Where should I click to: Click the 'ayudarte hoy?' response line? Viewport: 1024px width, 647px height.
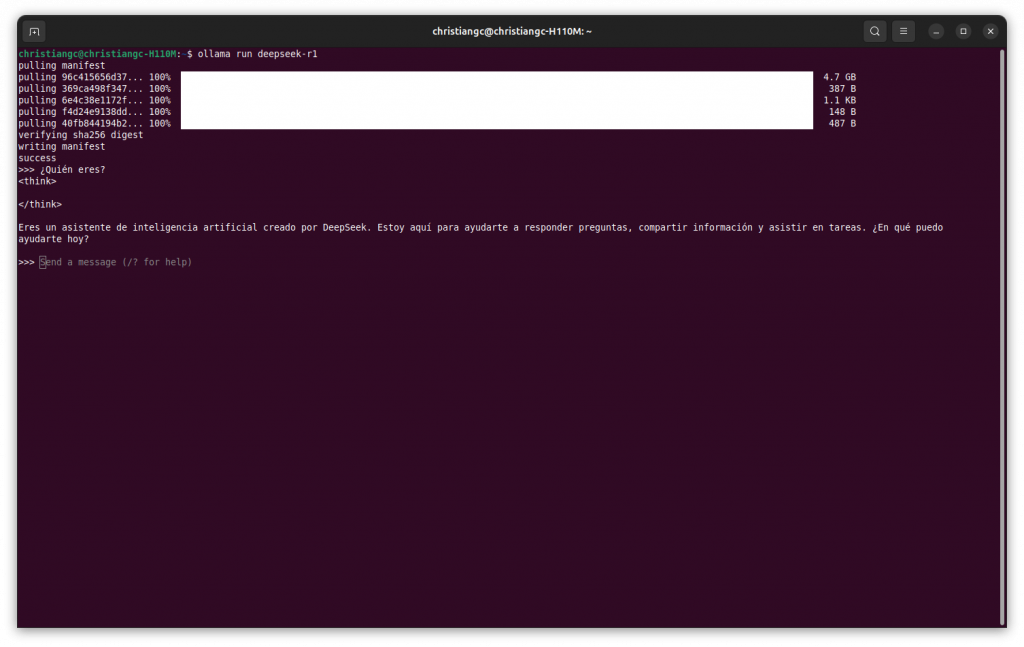tap(54, 240)
